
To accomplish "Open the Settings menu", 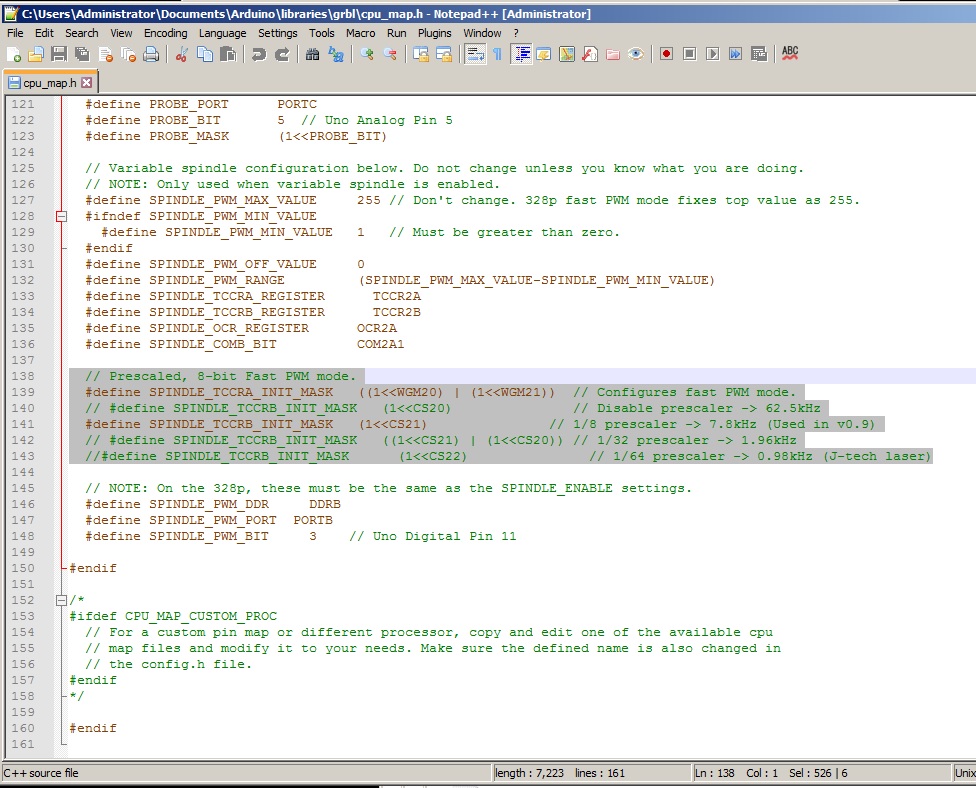I will click(278, 33).
